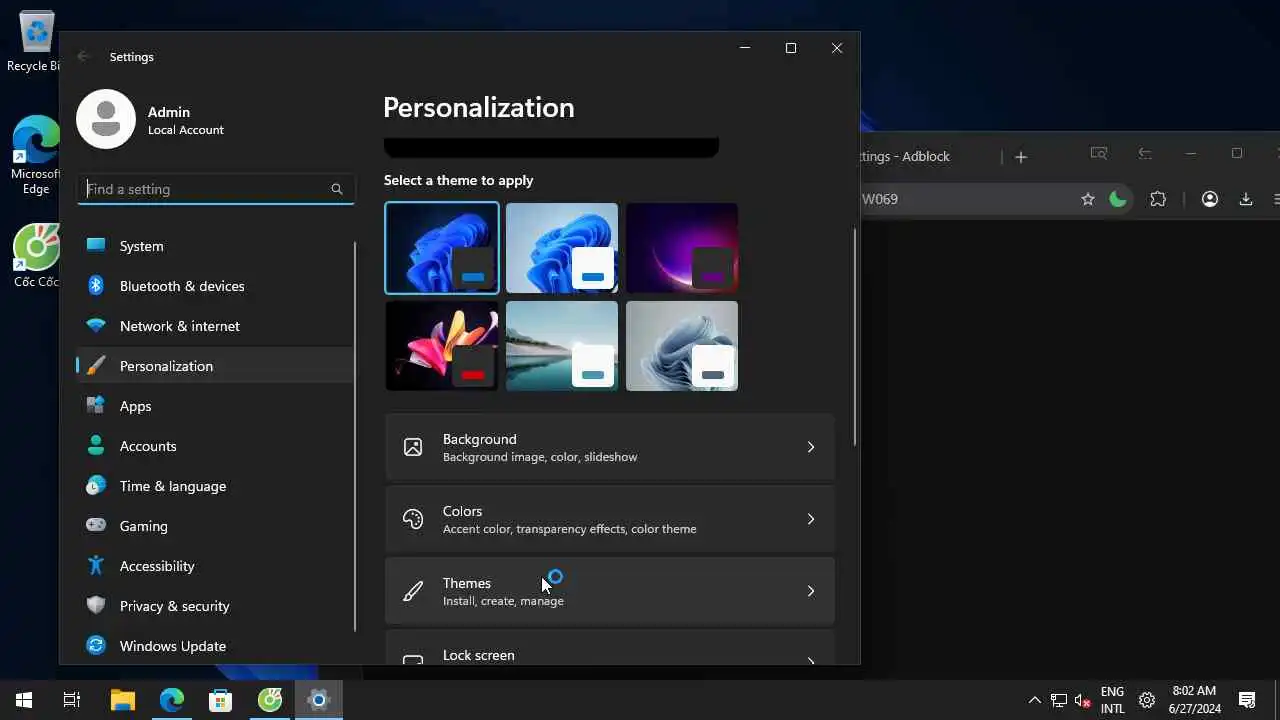The image size is (1280, 720).
Task: Click the System icon in Settings sidebar
Action: [x=96, y=245]
